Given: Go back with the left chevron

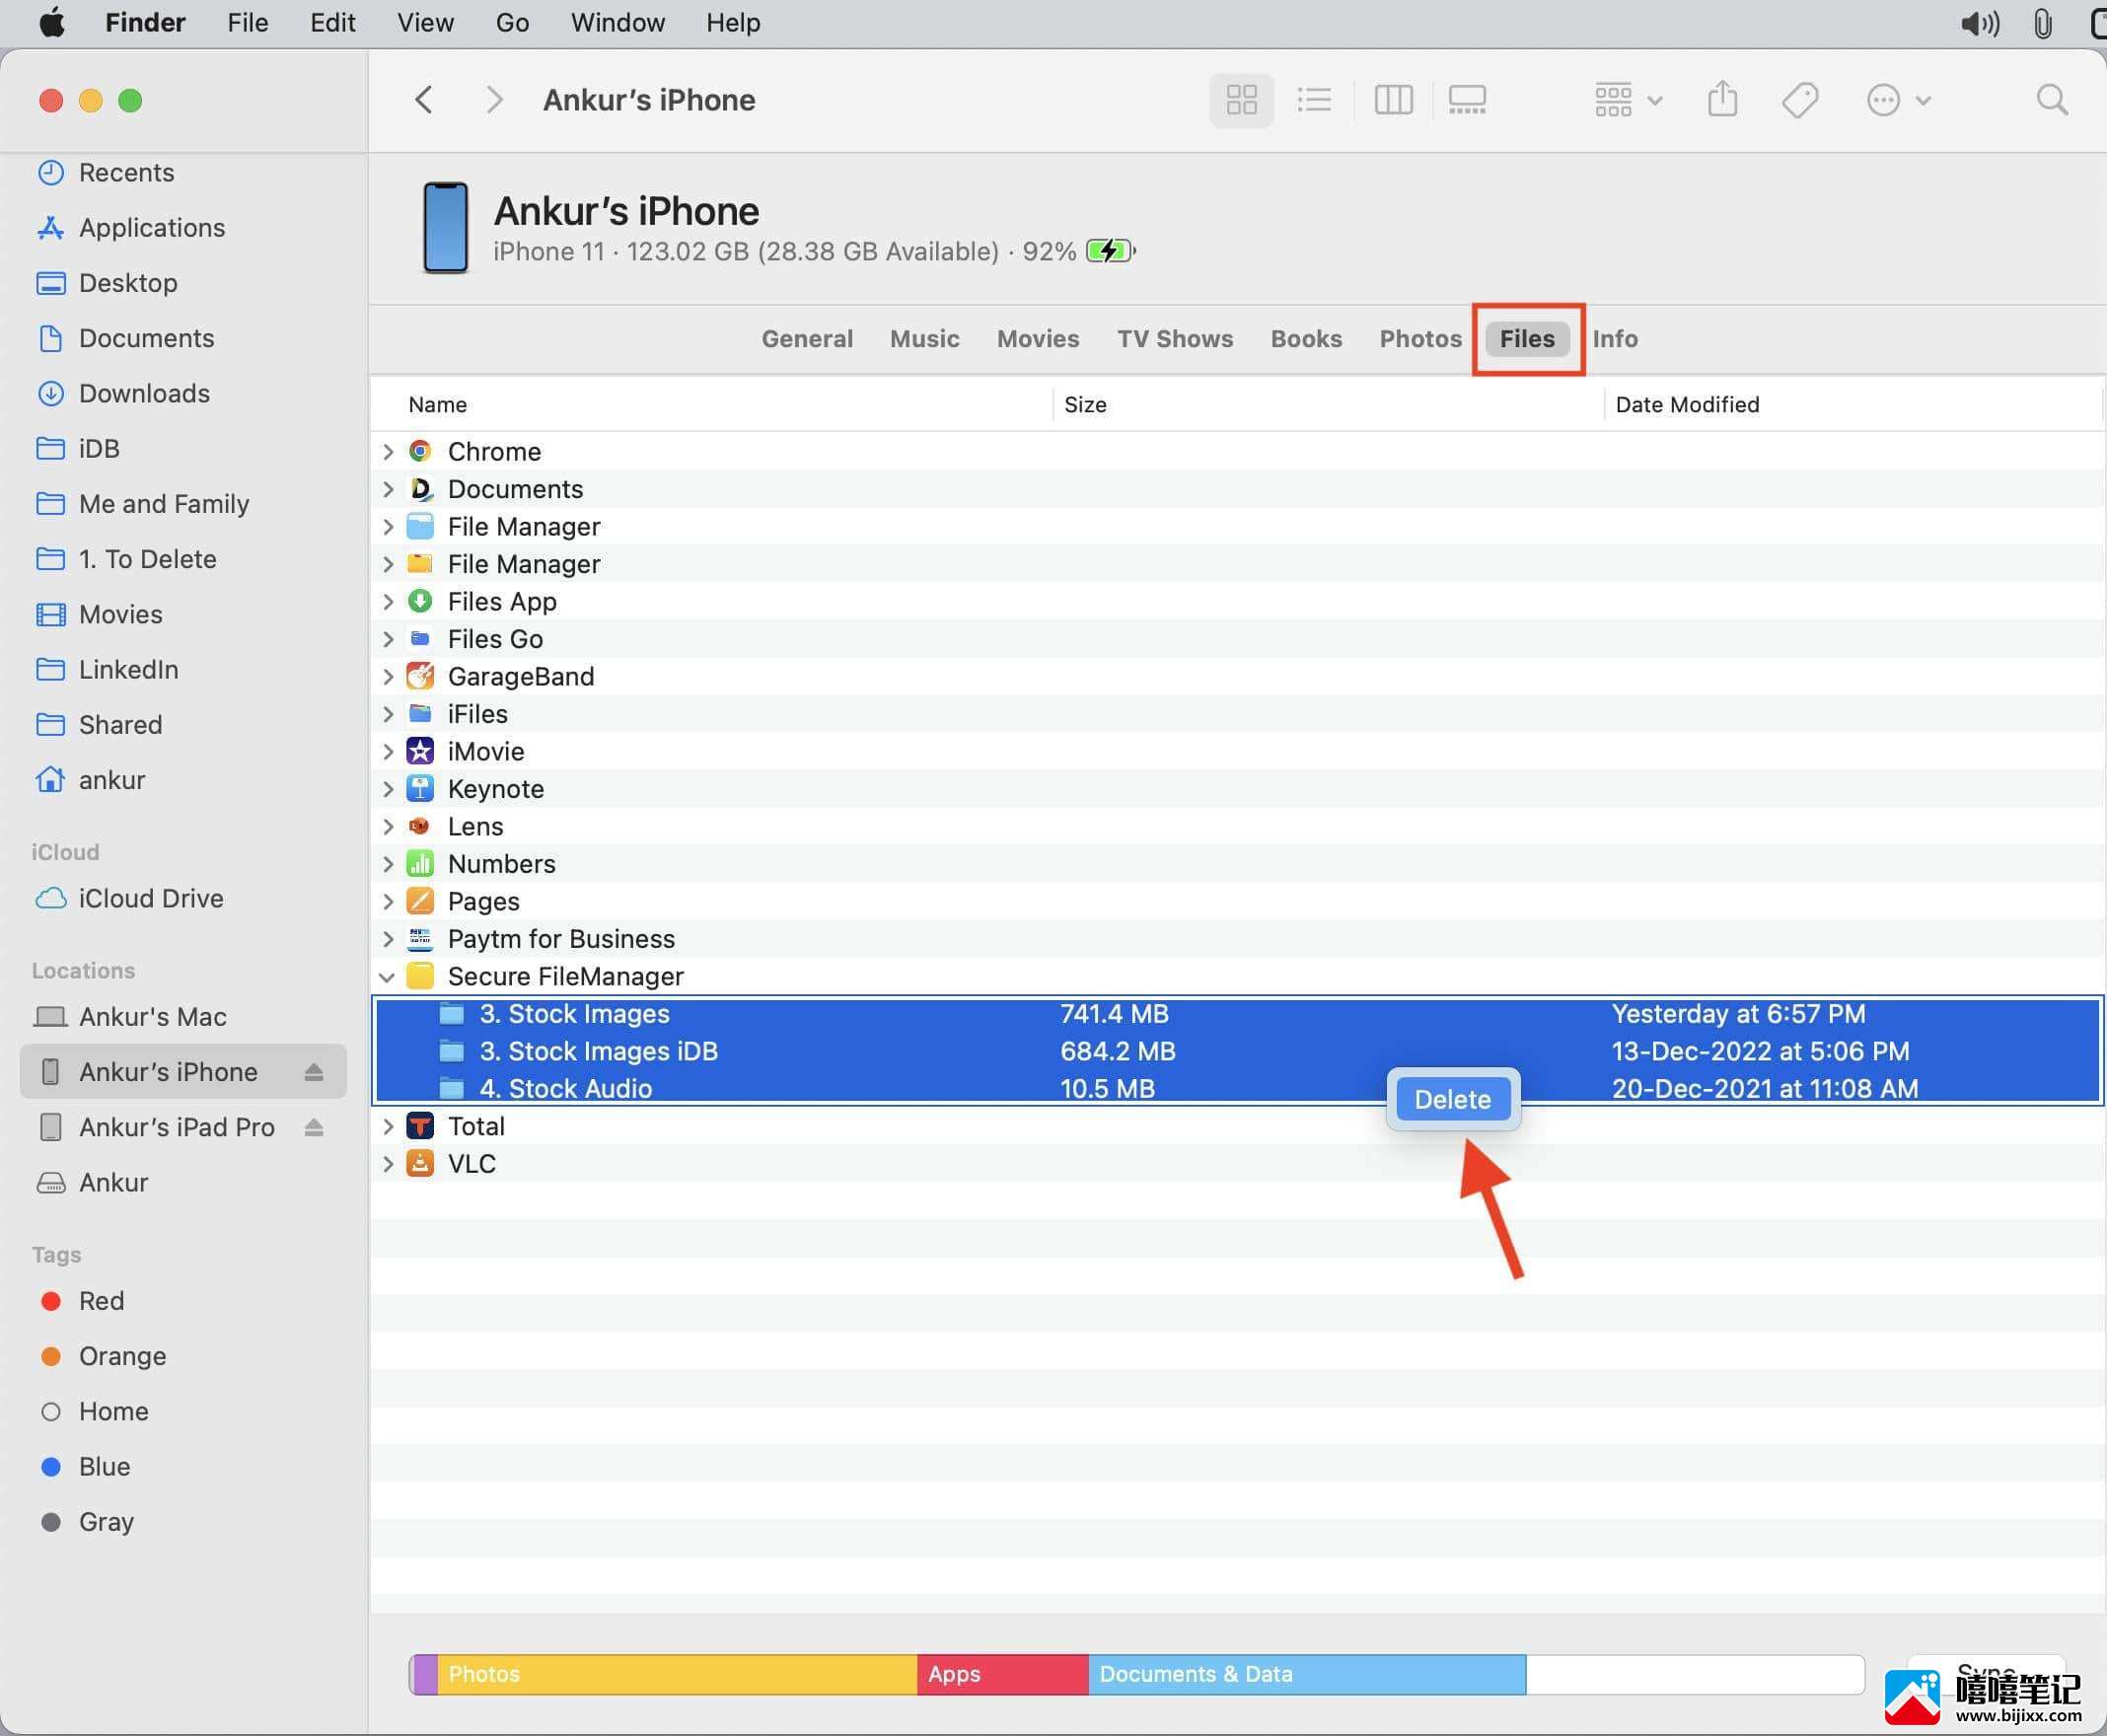Looking at the screenshot, I should pos(424,100).
